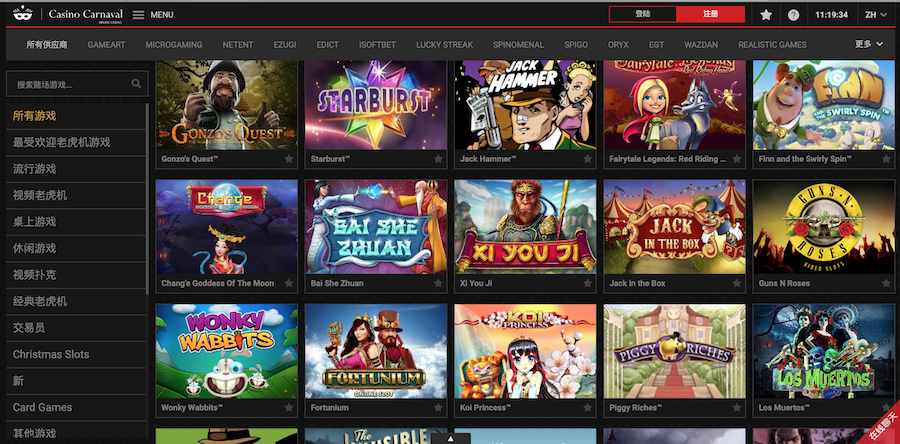Filter by NETENT provider
Screen dimensions: 900x444
238,45
